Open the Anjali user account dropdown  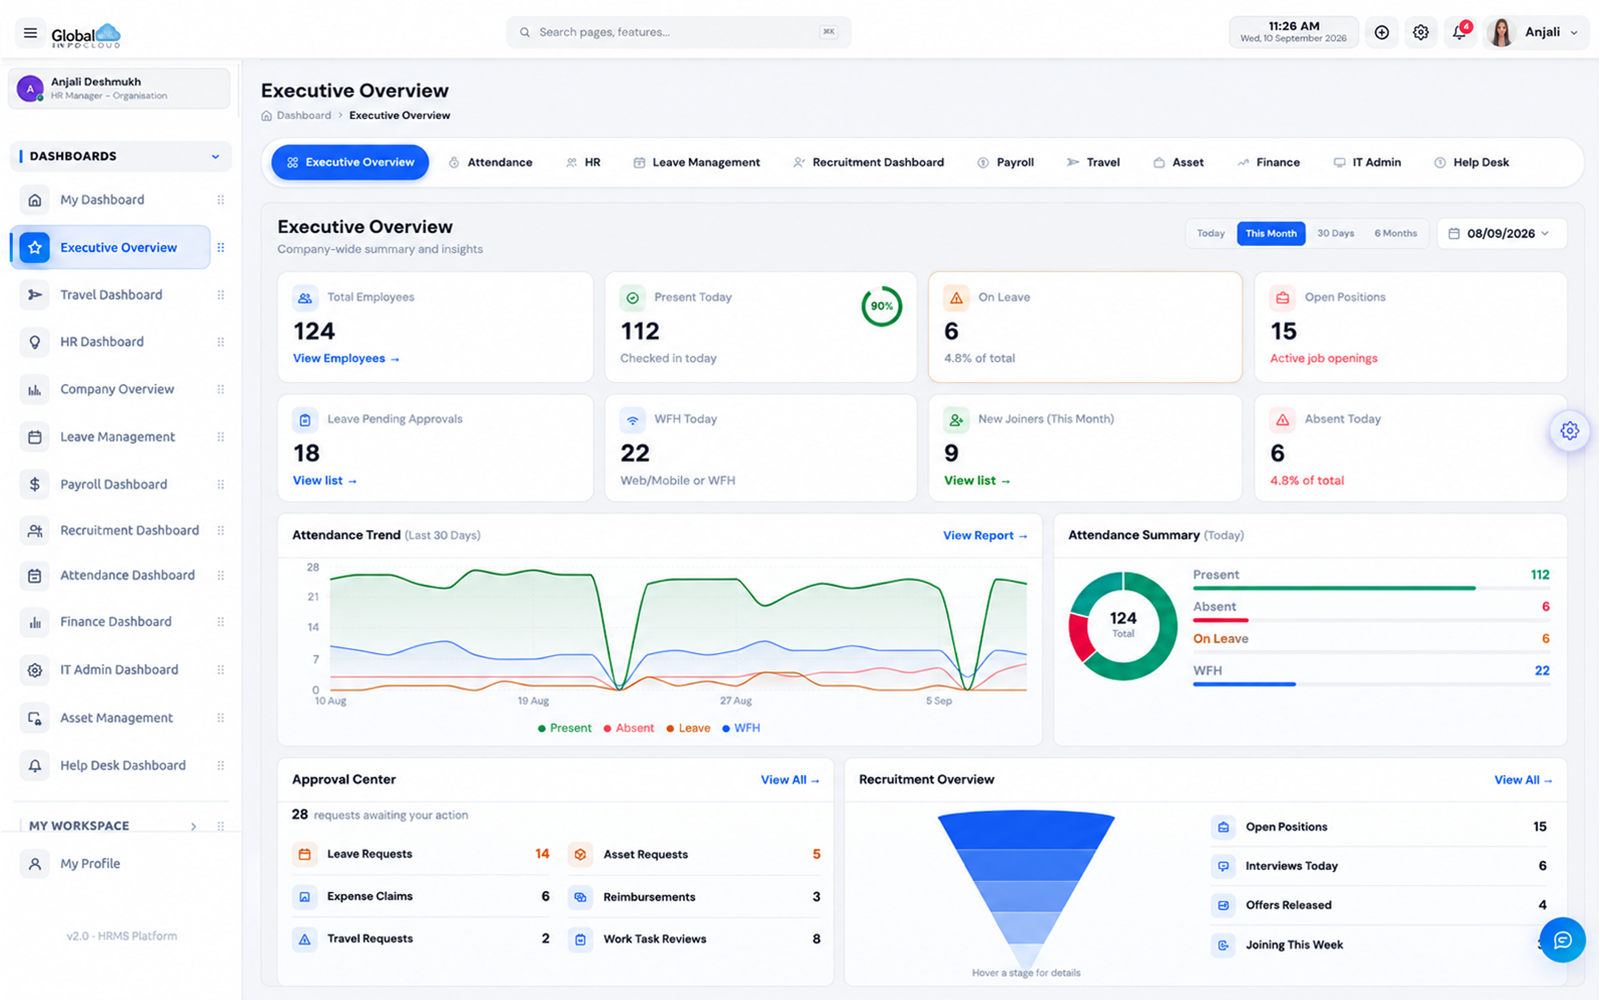click(x=1536, y=33)
